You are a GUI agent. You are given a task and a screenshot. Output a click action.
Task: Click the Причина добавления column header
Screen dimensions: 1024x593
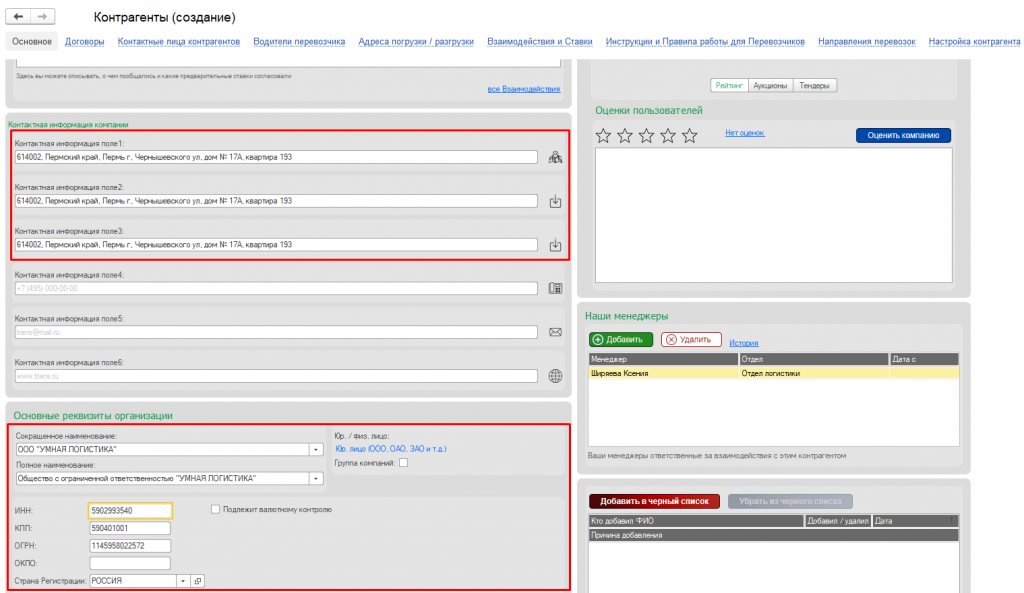click(773, 536)
